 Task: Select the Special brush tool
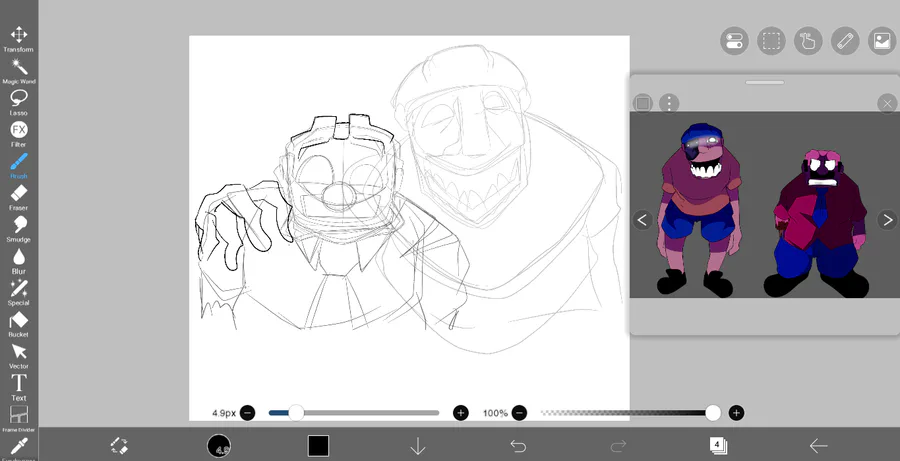(x=18, y=292)
